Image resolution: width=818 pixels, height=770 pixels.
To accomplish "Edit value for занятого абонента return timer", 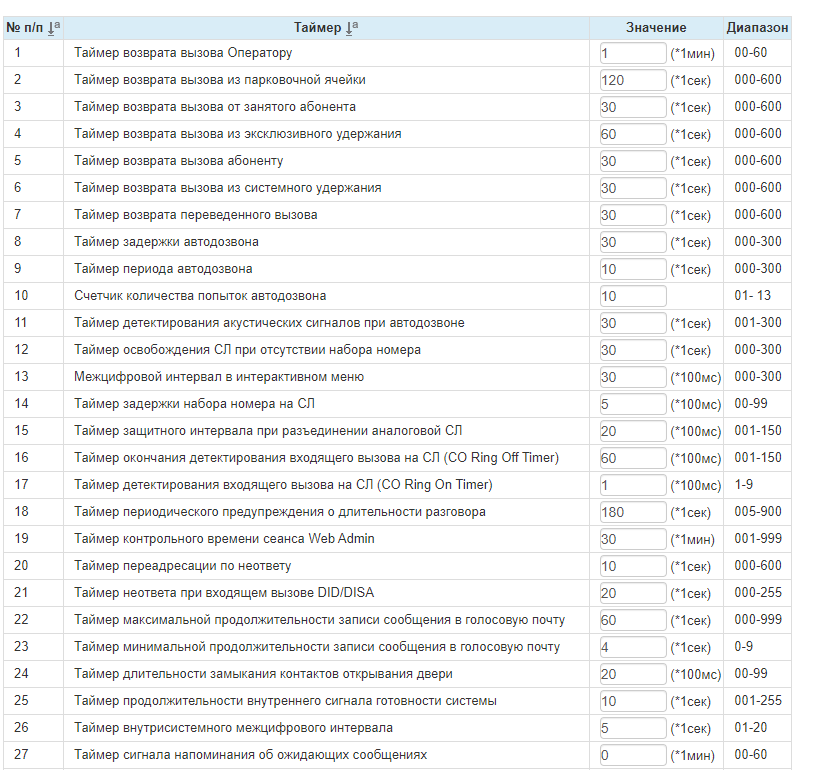I will pos(633,107).
